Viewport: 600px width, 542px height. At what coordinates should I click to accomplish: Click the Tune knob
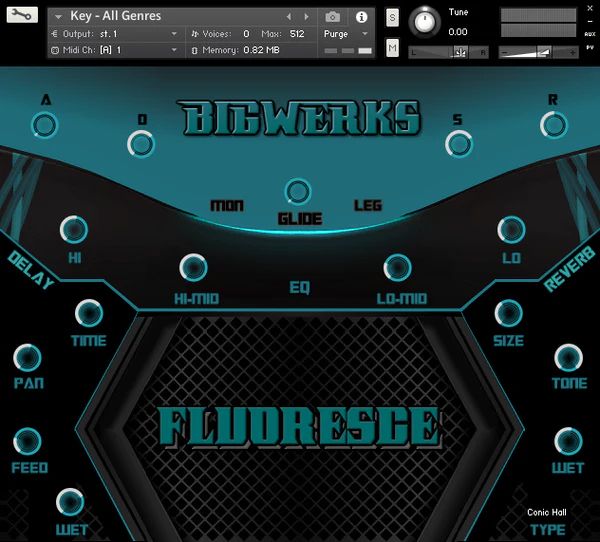[427, 20]
